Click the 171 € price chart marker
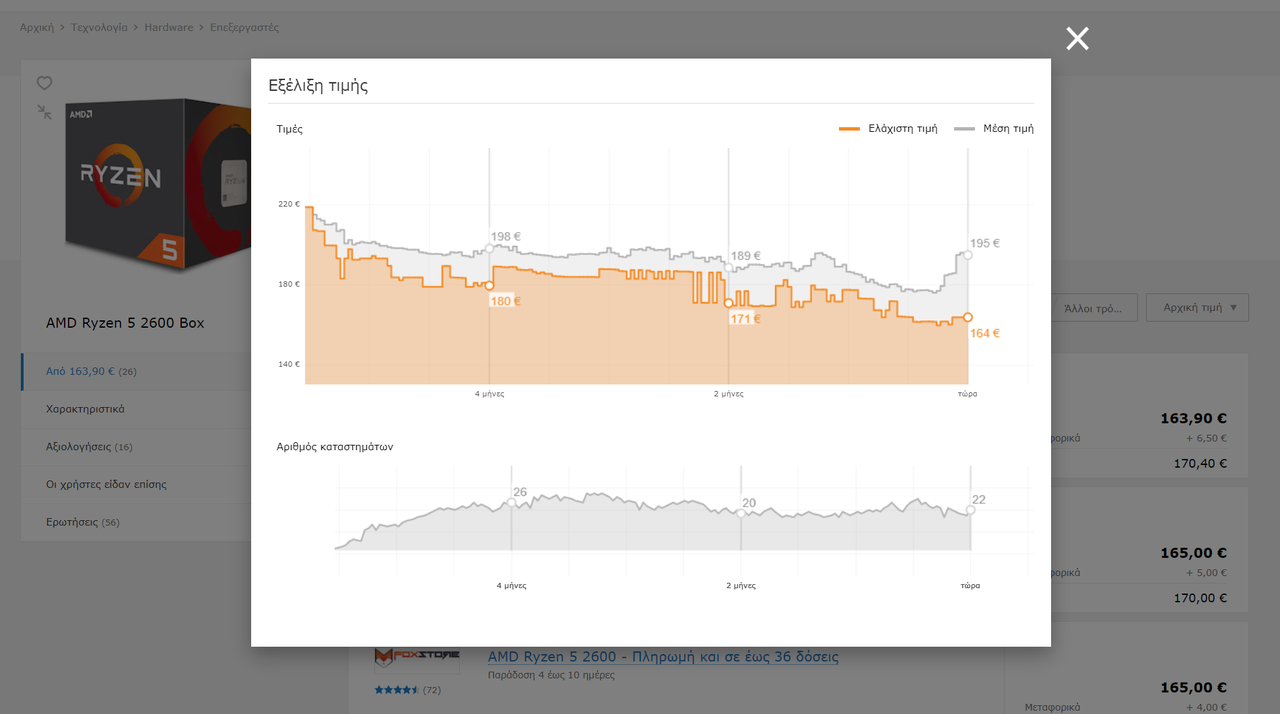This screenshot has width=1280, height=714. 728,303
